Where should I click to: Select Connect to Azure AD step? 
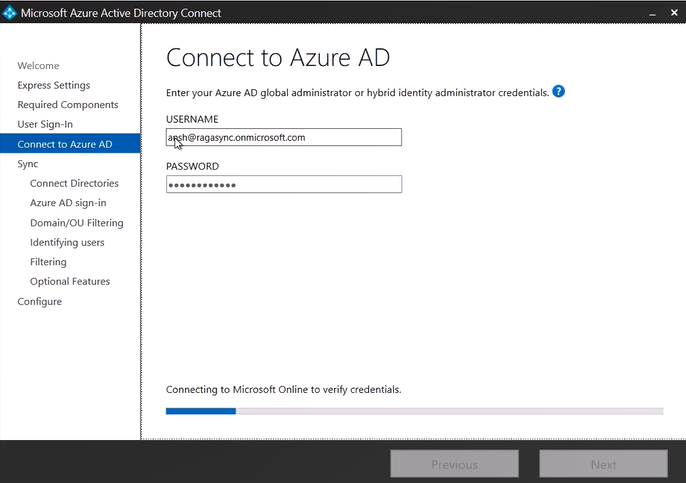(x=70, y=144)
